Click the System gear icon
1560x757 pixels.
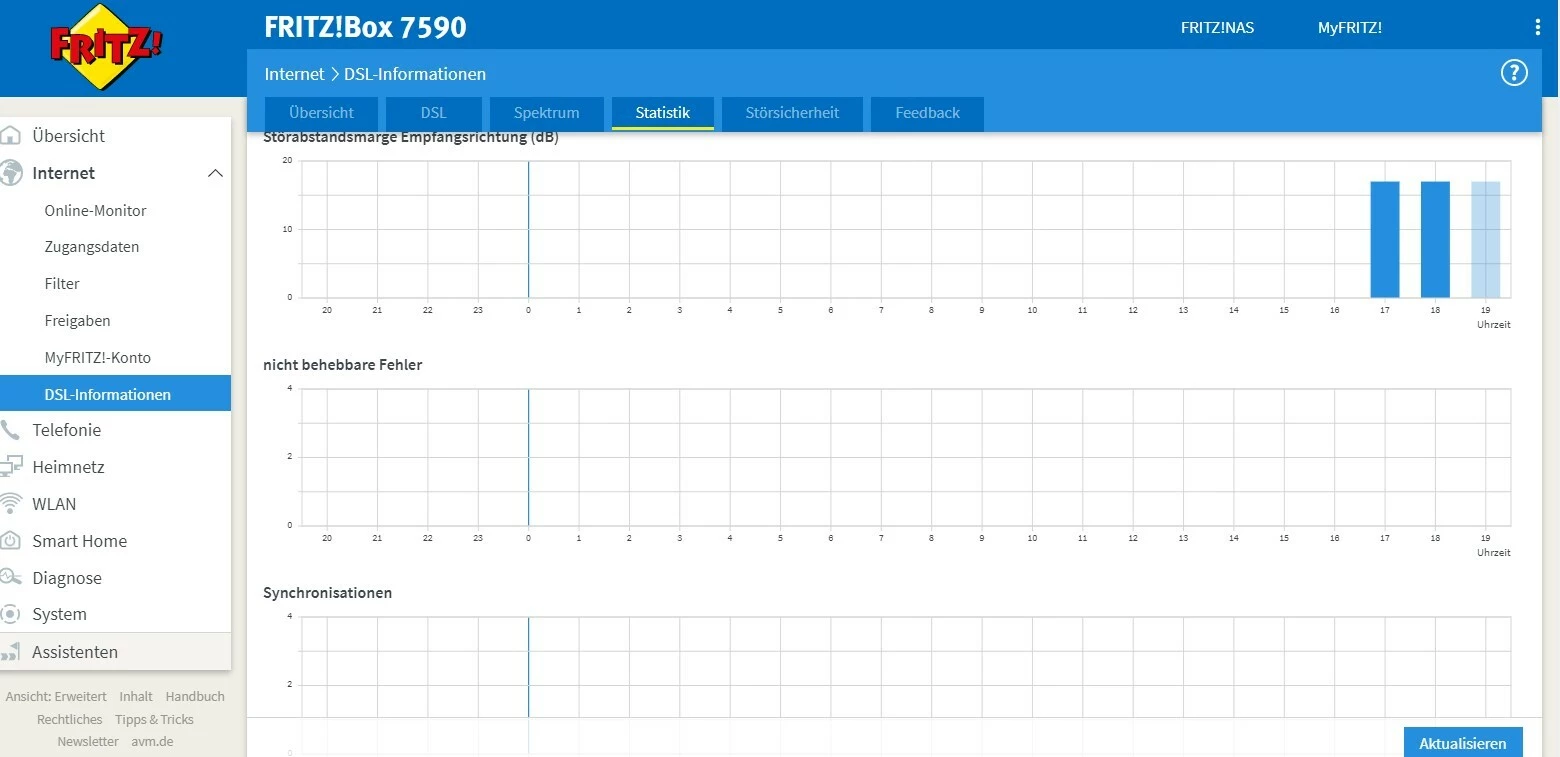click(x=11, y=614)
